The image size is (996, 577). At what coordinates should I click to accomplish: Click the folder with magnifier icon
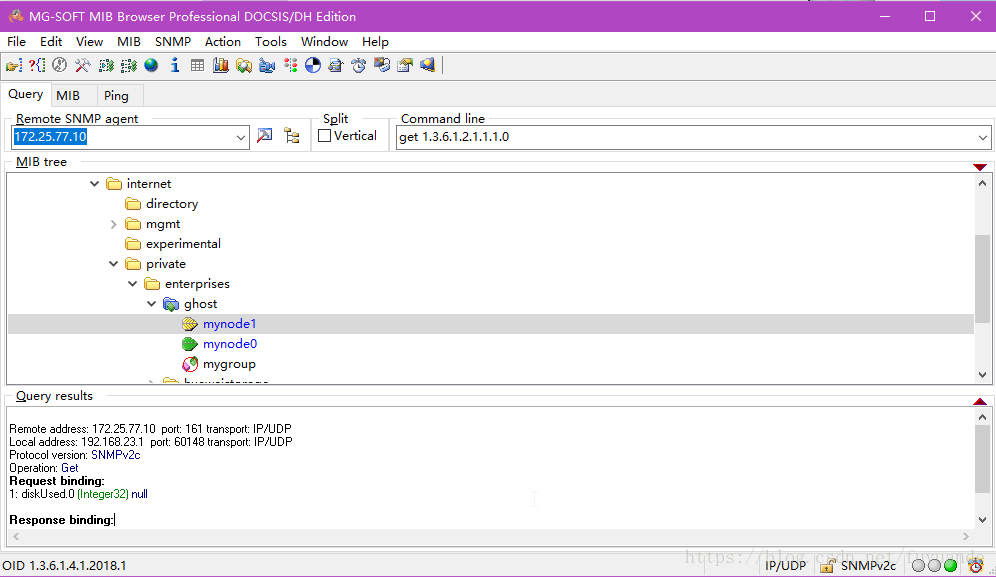coord(244,65)
